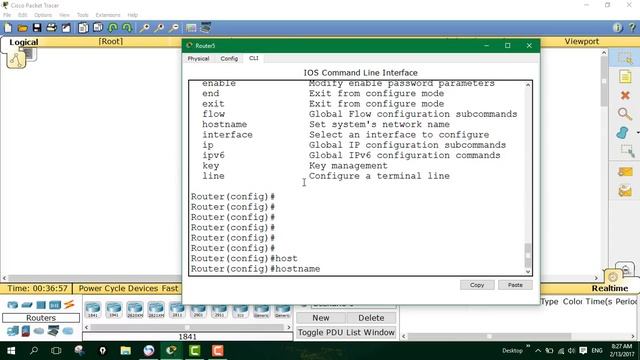Image resolution: width=640 pixels, height=360 pixels.
Task: Activate the Inspect magnifier tool
Action: (x=625, y=114)
